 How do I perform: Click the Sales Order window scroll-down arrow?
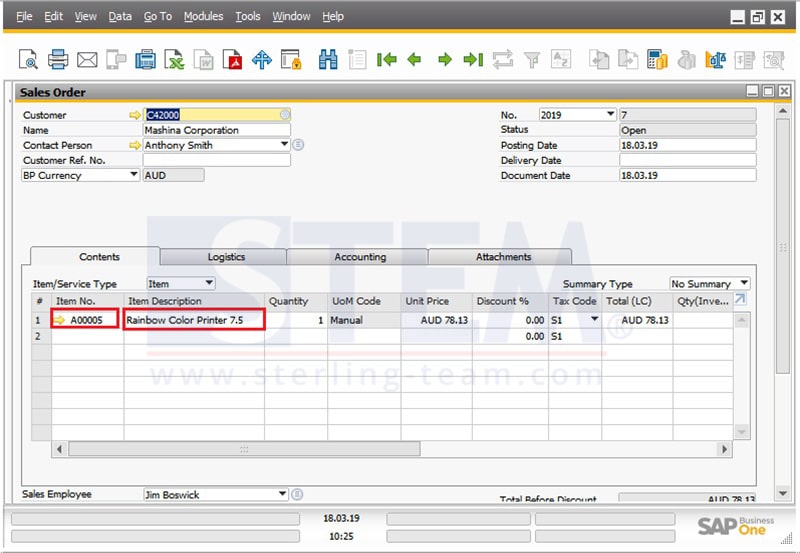pyautogui.click(x=783, y=493)
